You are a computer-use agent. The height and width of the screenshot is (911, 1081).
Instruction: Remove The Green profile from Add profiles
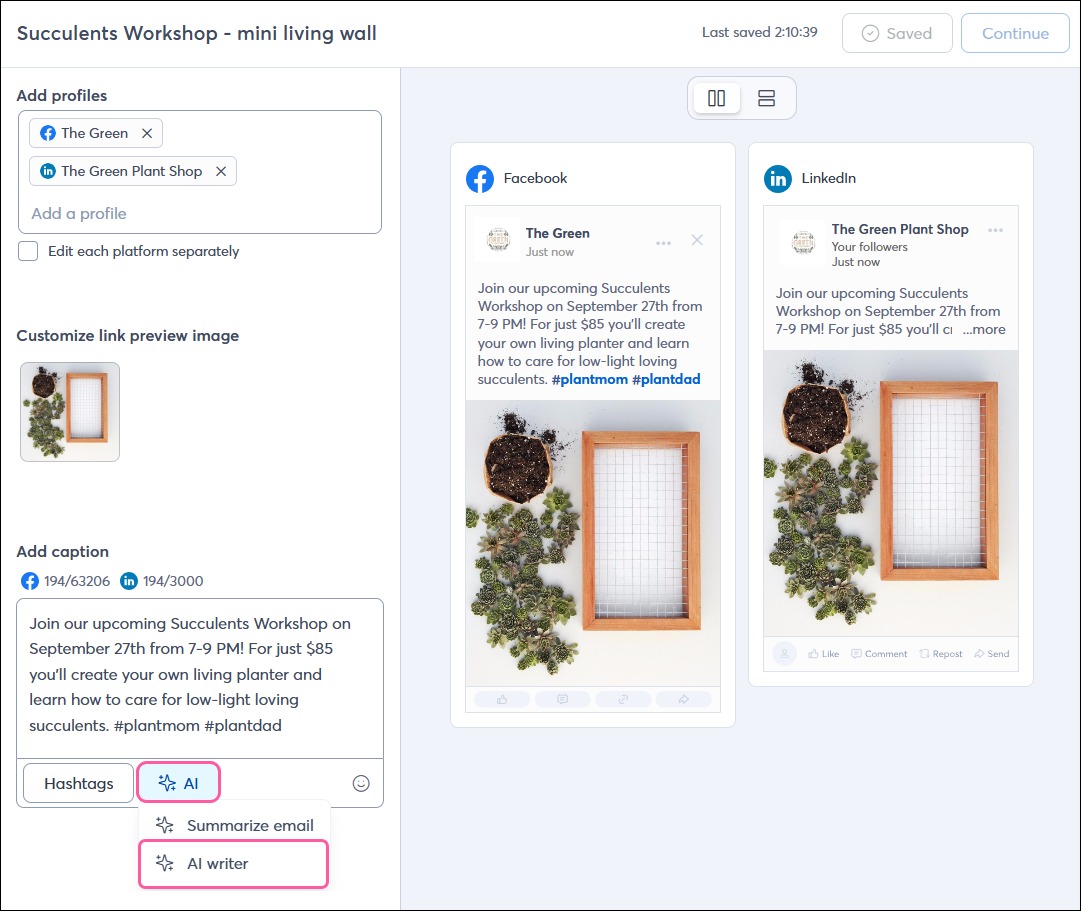pyautogui.click(x=147, y=132)
